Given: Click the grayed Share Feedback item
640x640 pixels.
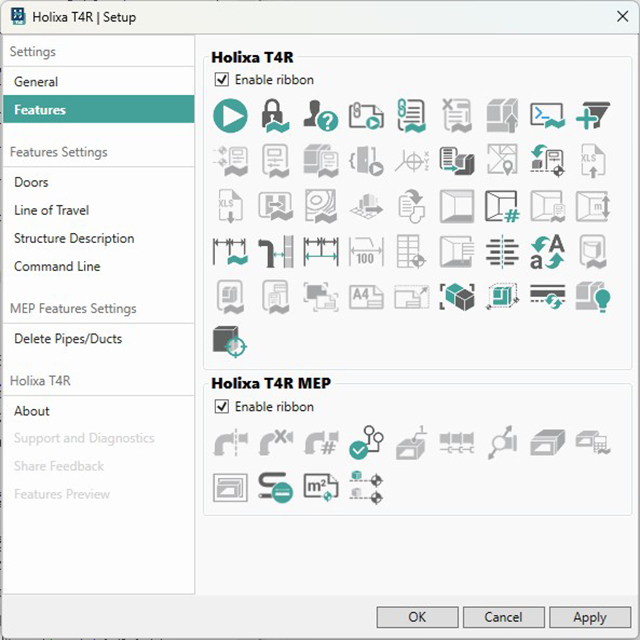Looking at the screenshot, I should [99, 466].
